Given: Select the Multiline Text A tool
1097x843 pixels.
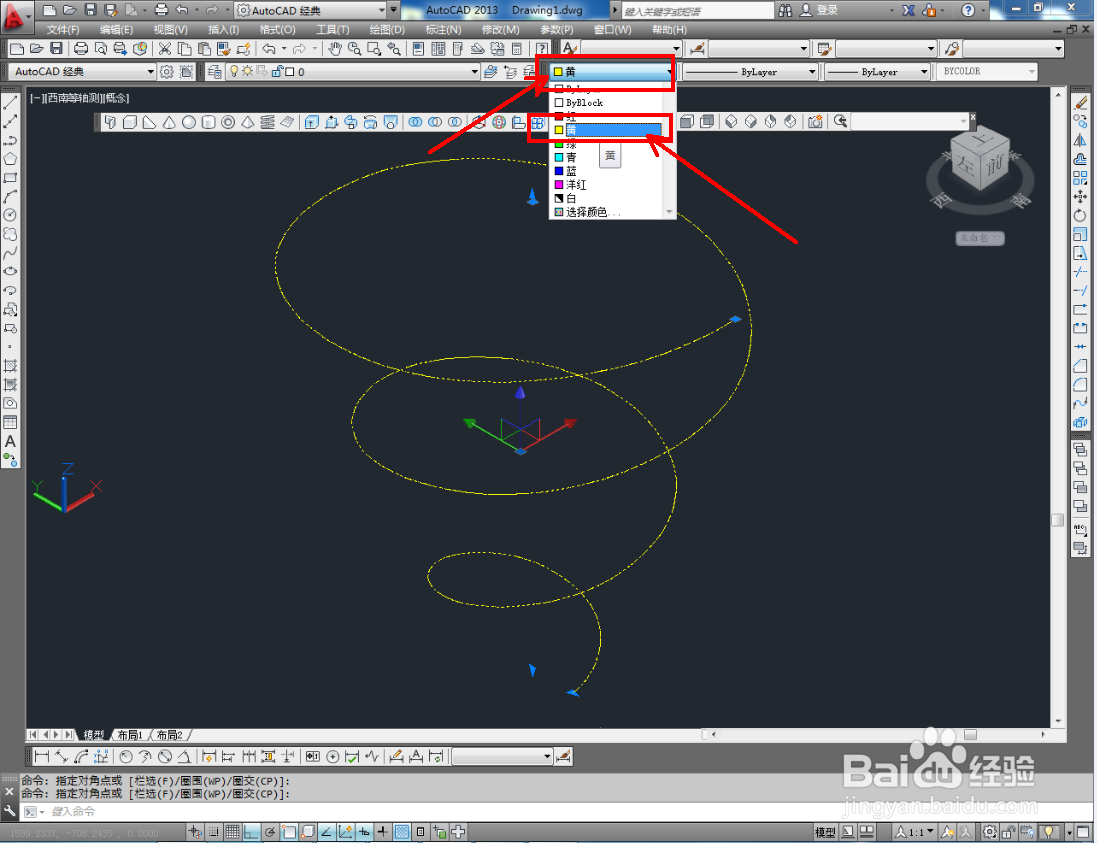Looking at the screenshot, I should tap(10, 441).
